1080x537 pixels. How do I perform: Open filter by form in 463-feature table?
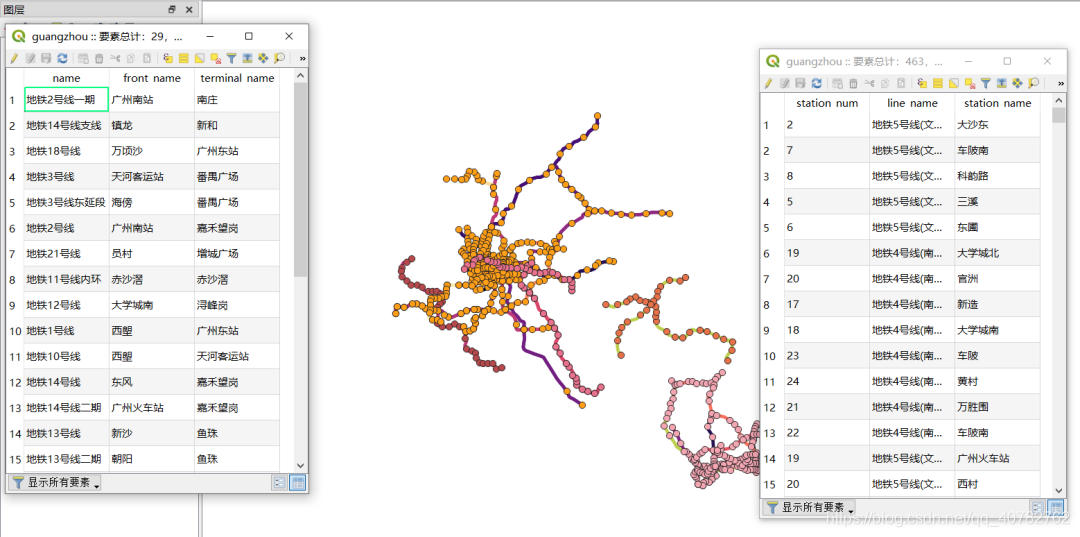(x=986, y=83)
